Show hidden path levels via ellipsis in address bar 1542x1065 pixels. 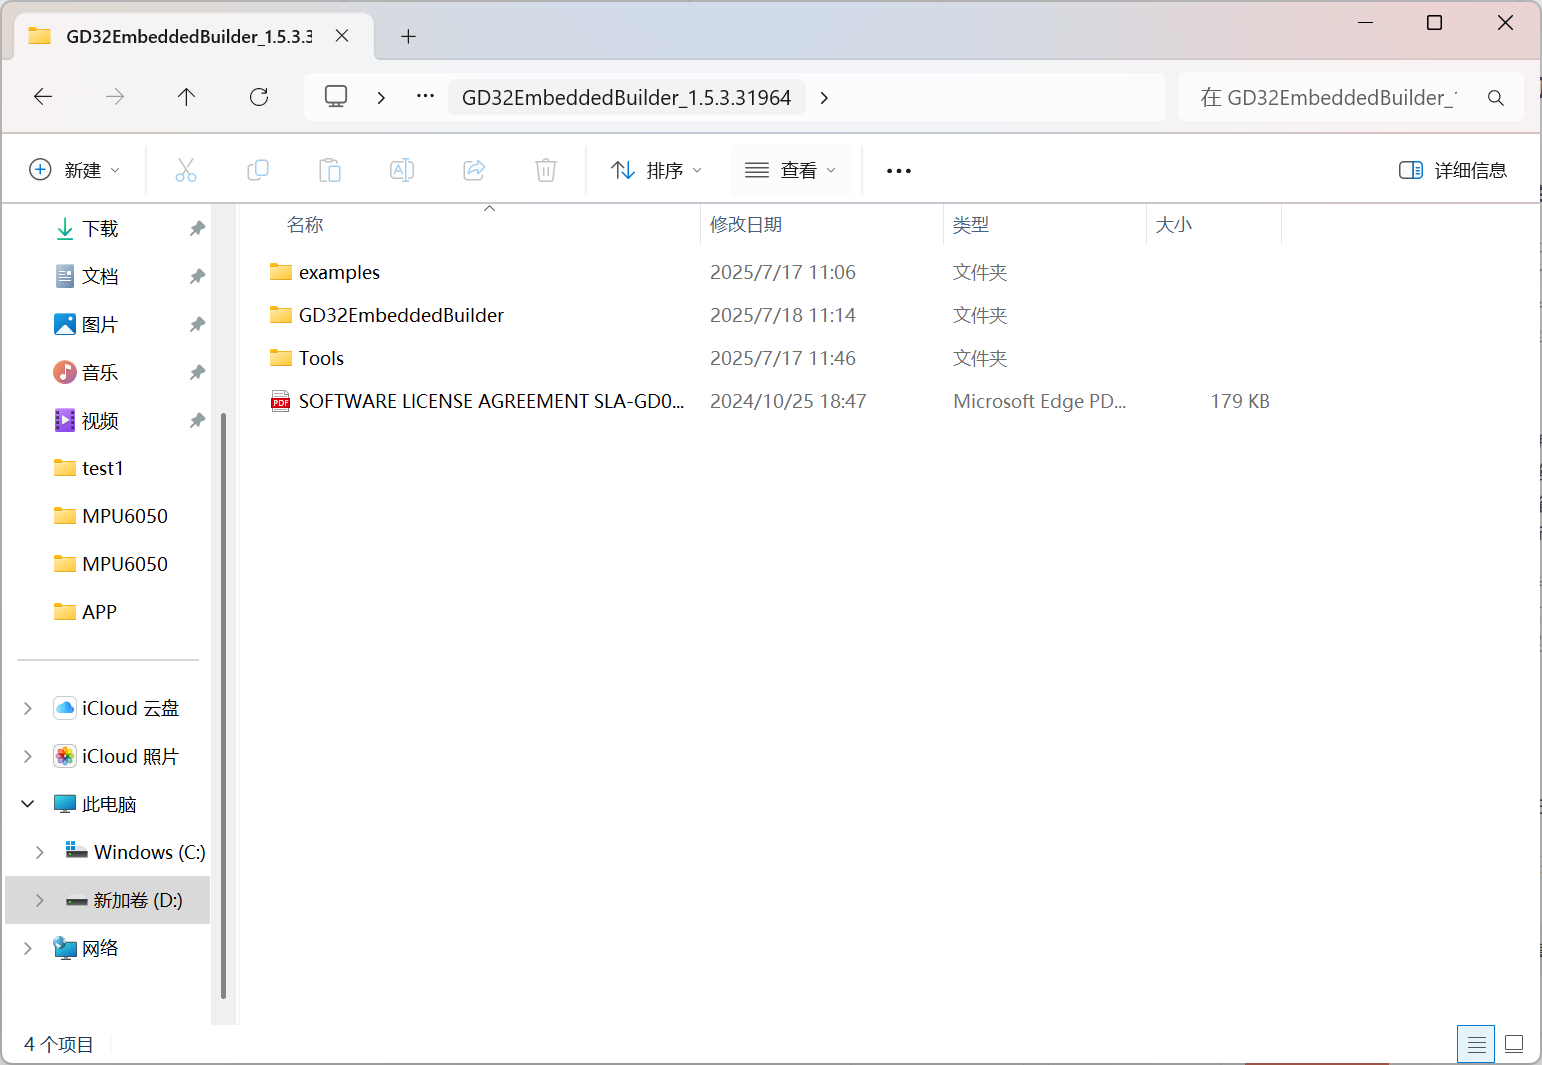425,97
